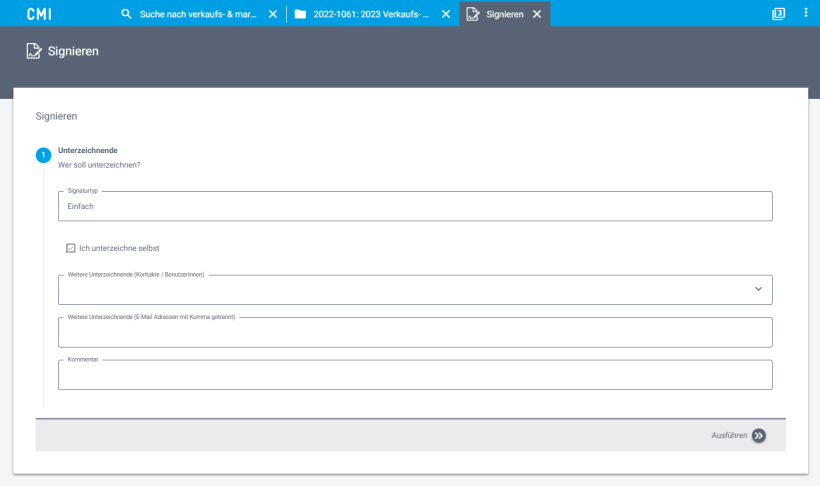Image resolution: width=820 pixels, height=486 pixels.
Task: Click into the Kommentar field
Action: coord(415,375)
